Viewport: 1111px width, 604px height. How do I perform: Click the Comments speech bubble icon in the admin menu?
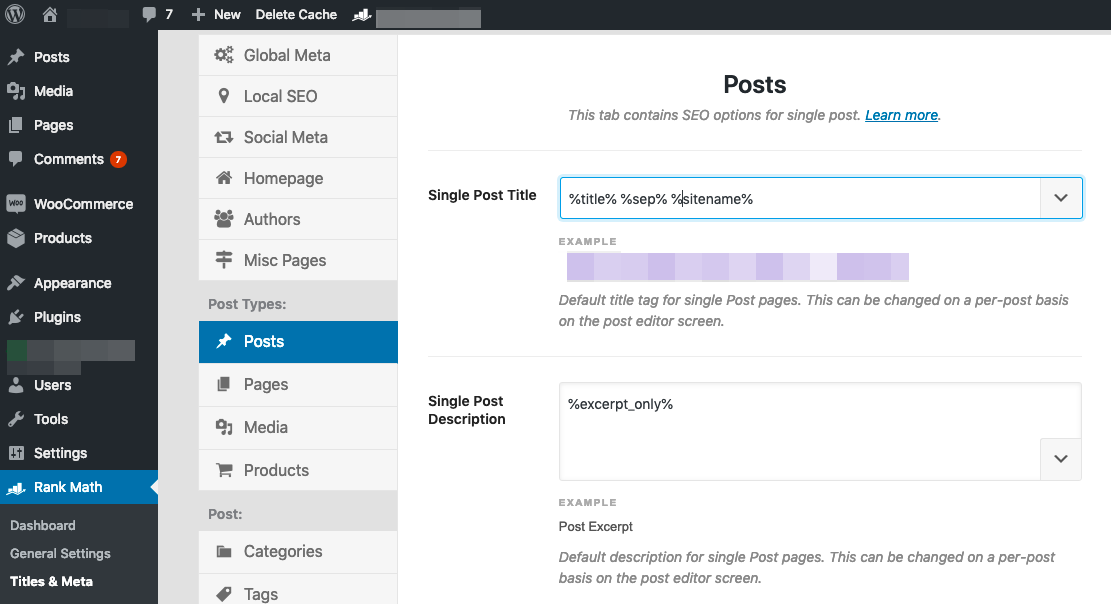pyautogui.click(x=16, y=159)
